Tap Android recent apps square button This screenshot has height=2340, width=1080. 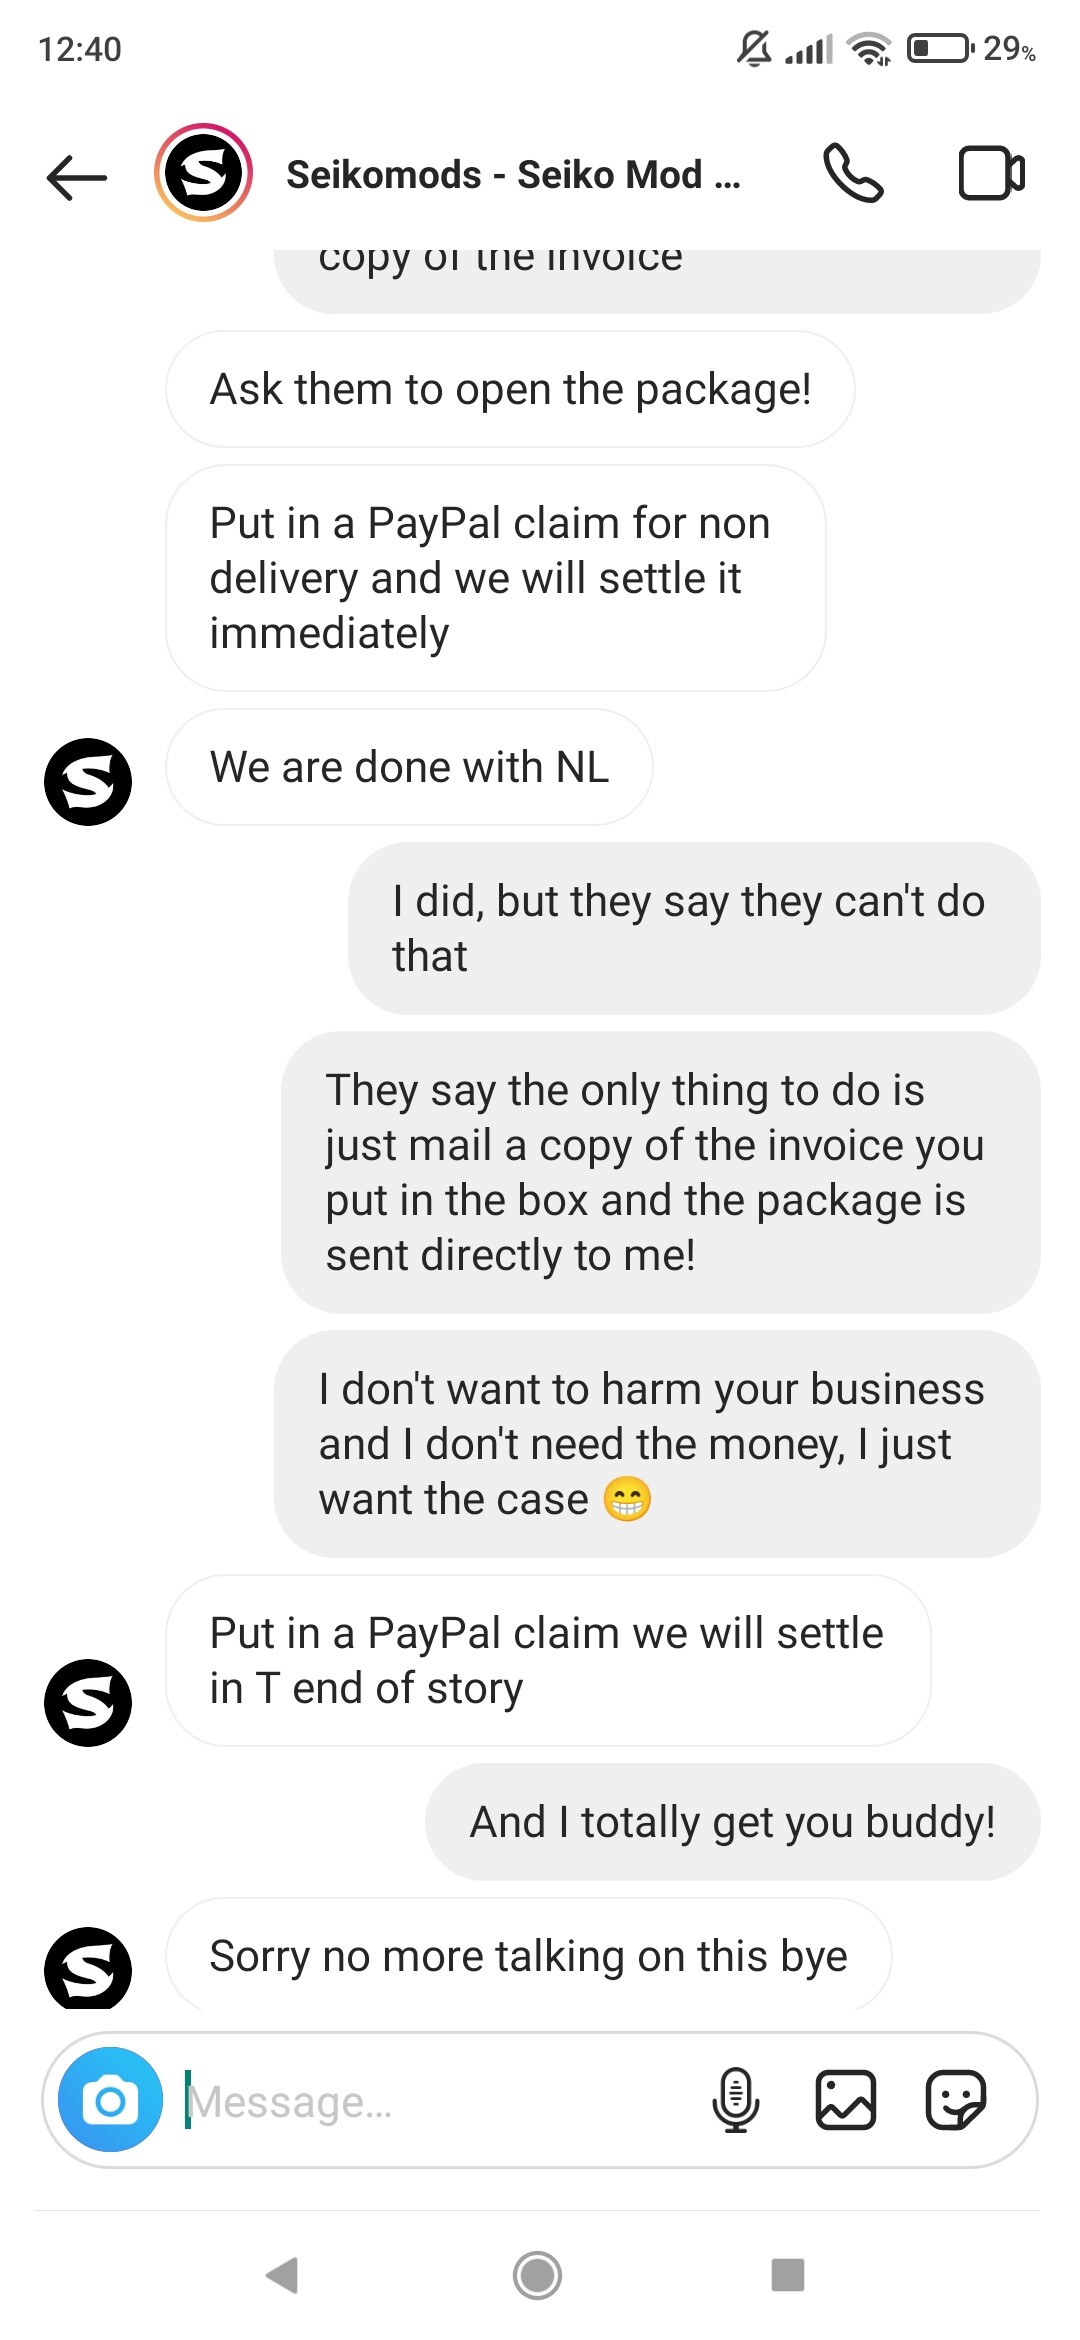point(788,2275)
